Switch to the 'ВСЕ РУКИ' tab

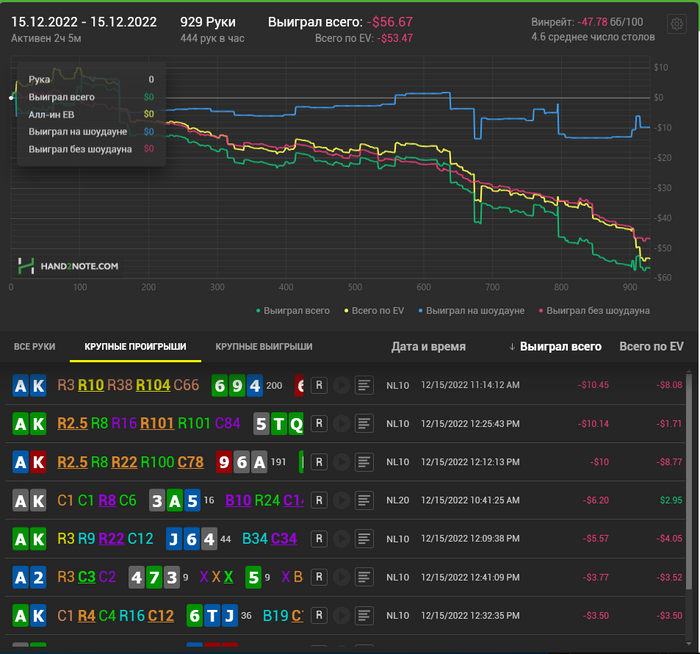click(x=35, y=347)
